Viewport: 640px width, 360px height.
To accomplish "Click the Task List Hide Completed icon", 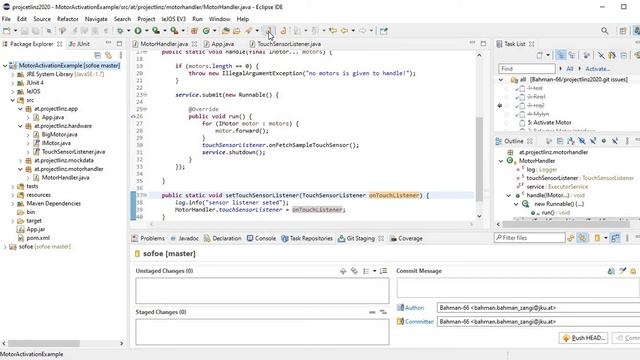I will tap(601, 55).
